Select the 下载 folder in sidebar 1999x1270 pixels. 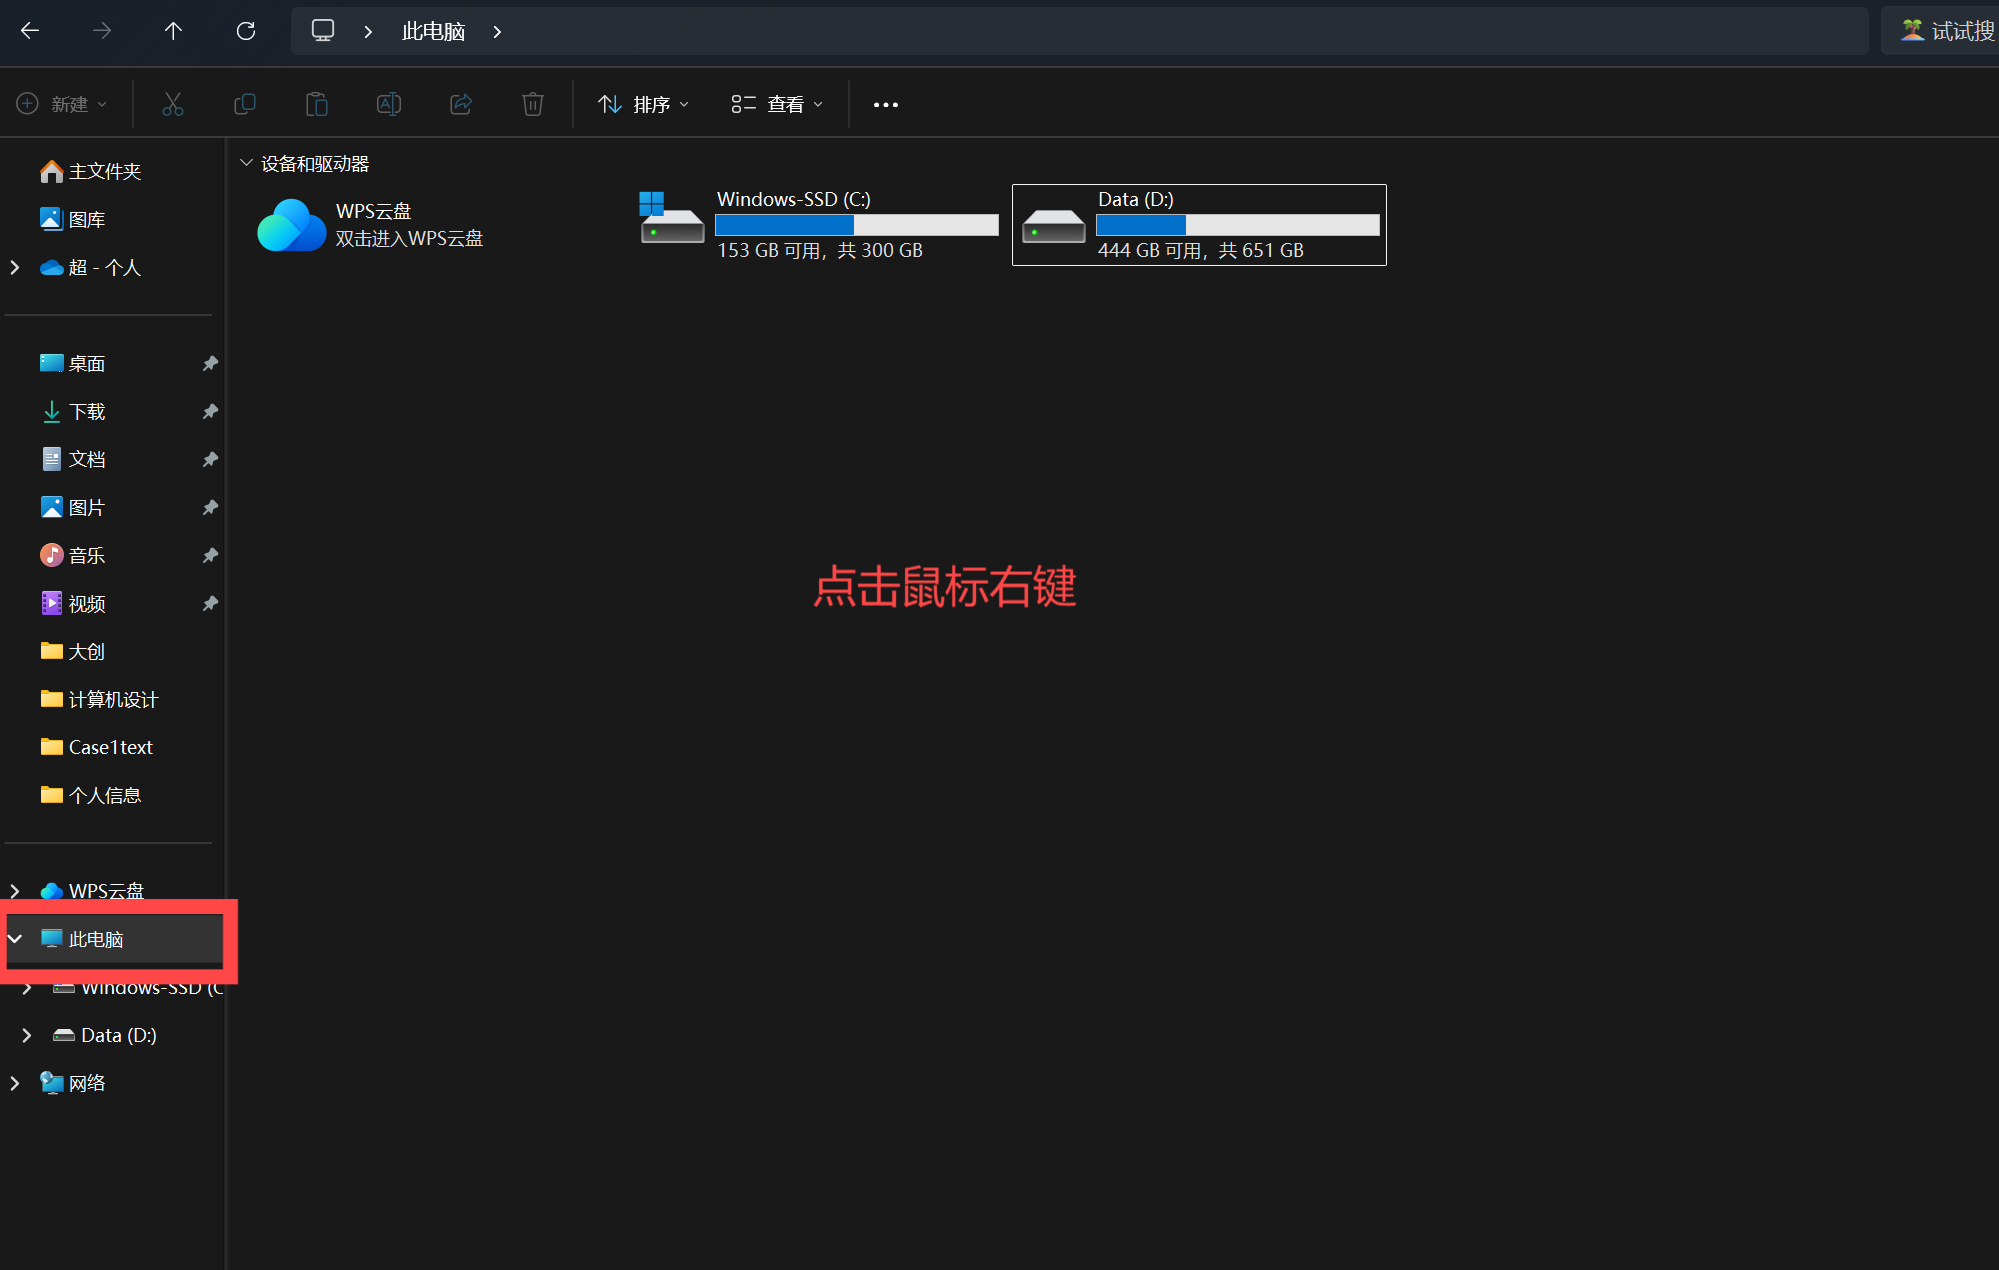pos(87,411)
